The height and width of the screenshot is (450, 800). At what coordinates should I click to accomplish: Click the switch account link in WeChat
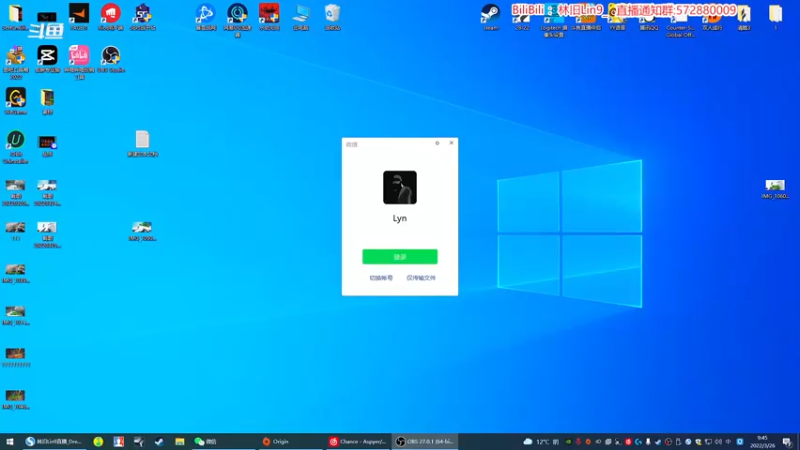381,278
